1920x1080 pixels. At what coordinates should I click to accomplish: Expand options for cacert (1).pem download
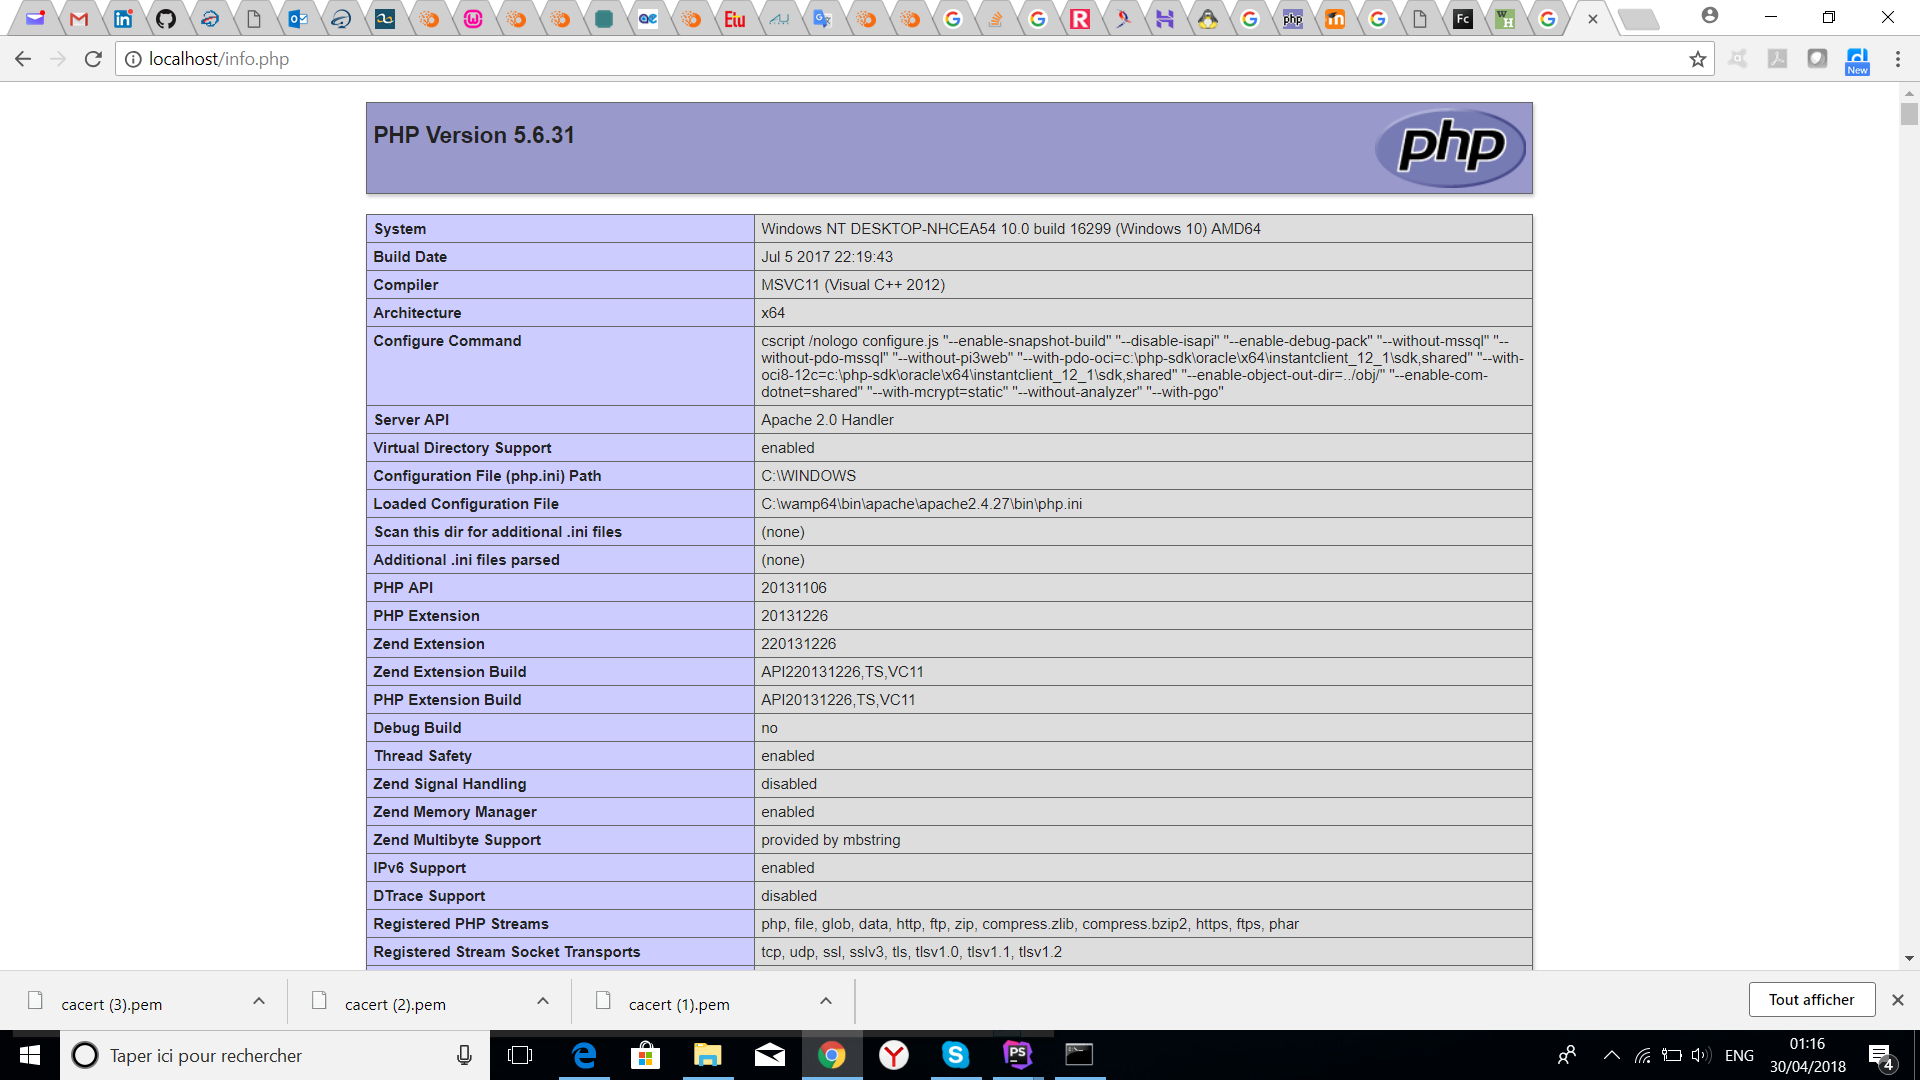(826, 1001)
